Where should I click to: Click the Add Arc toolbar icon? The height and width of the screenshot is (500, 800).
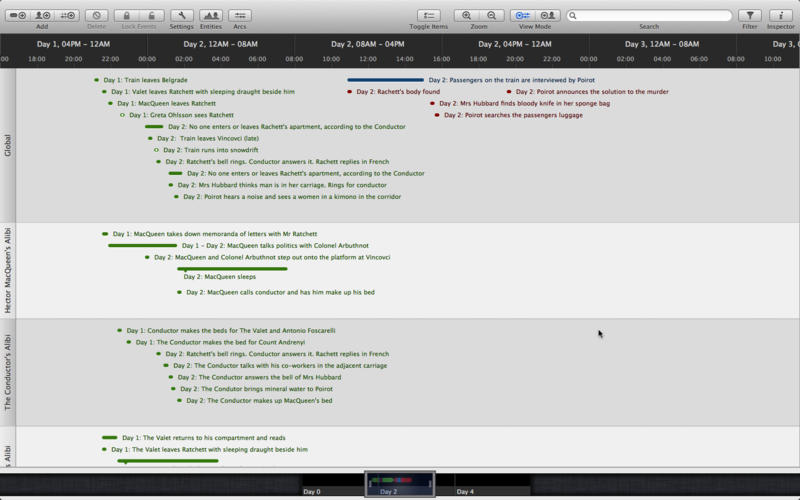68,15
